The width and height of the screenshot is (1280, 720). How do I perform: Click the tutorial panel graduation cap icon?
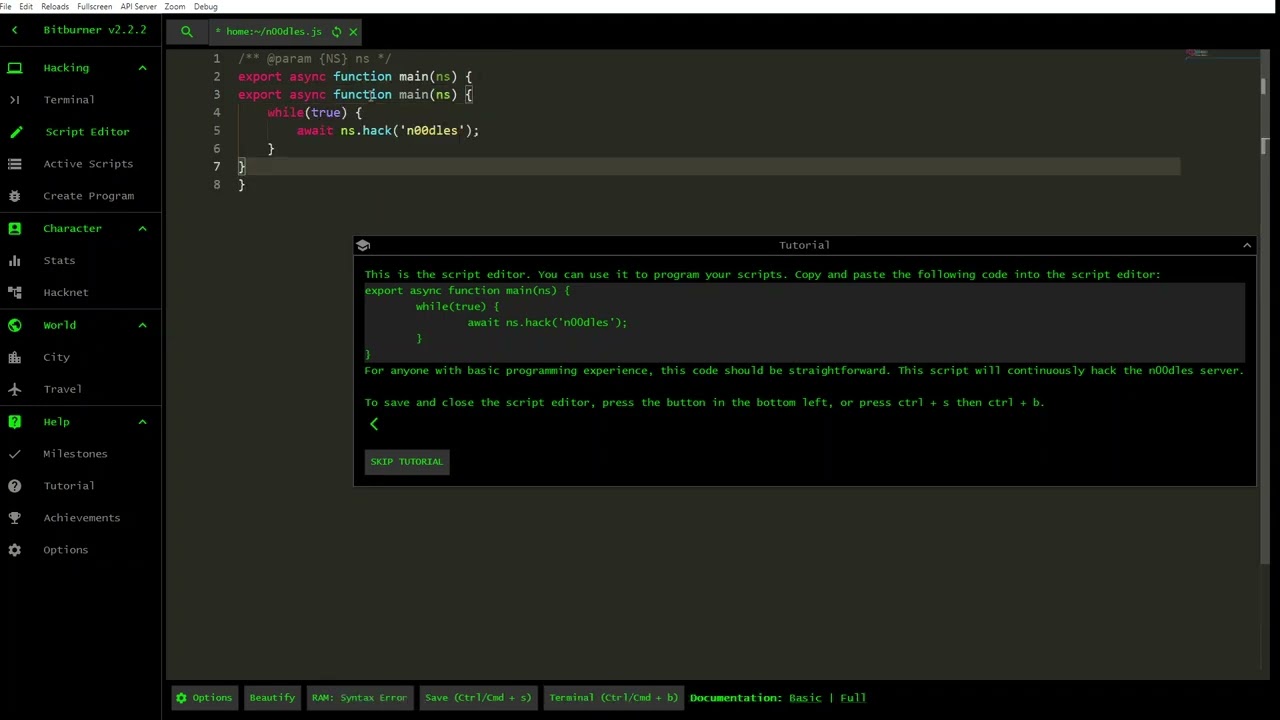point(363,245)
